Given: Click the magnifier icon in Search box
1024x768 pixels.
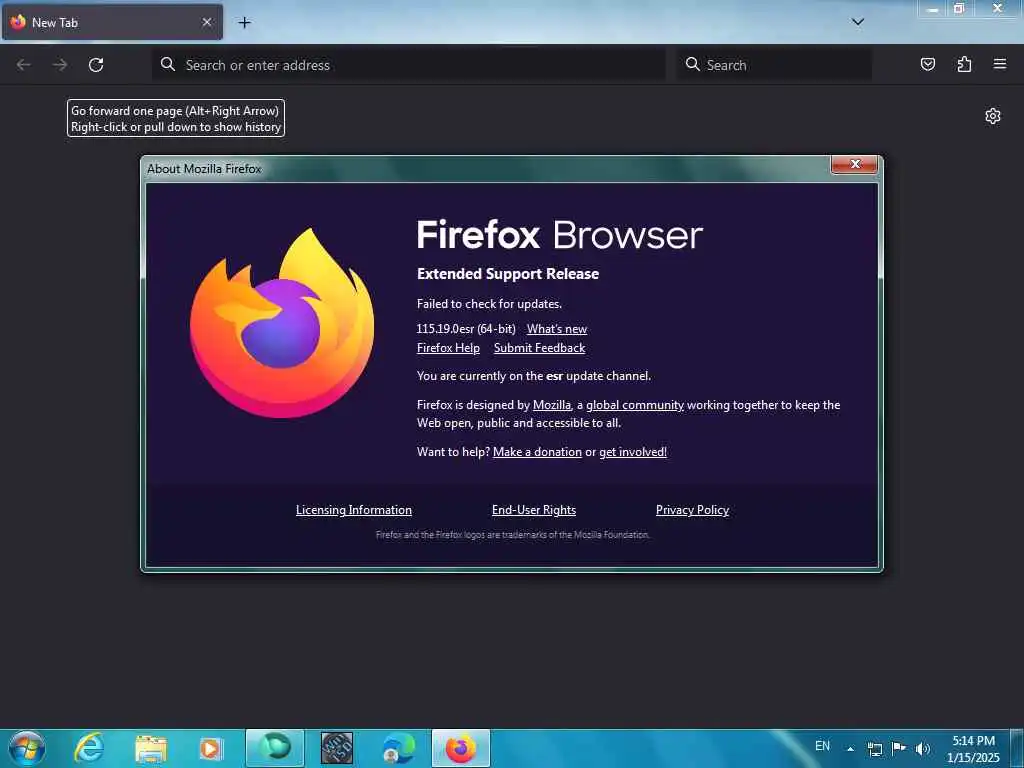Looking at the screenshot, I should pos(692,64).
